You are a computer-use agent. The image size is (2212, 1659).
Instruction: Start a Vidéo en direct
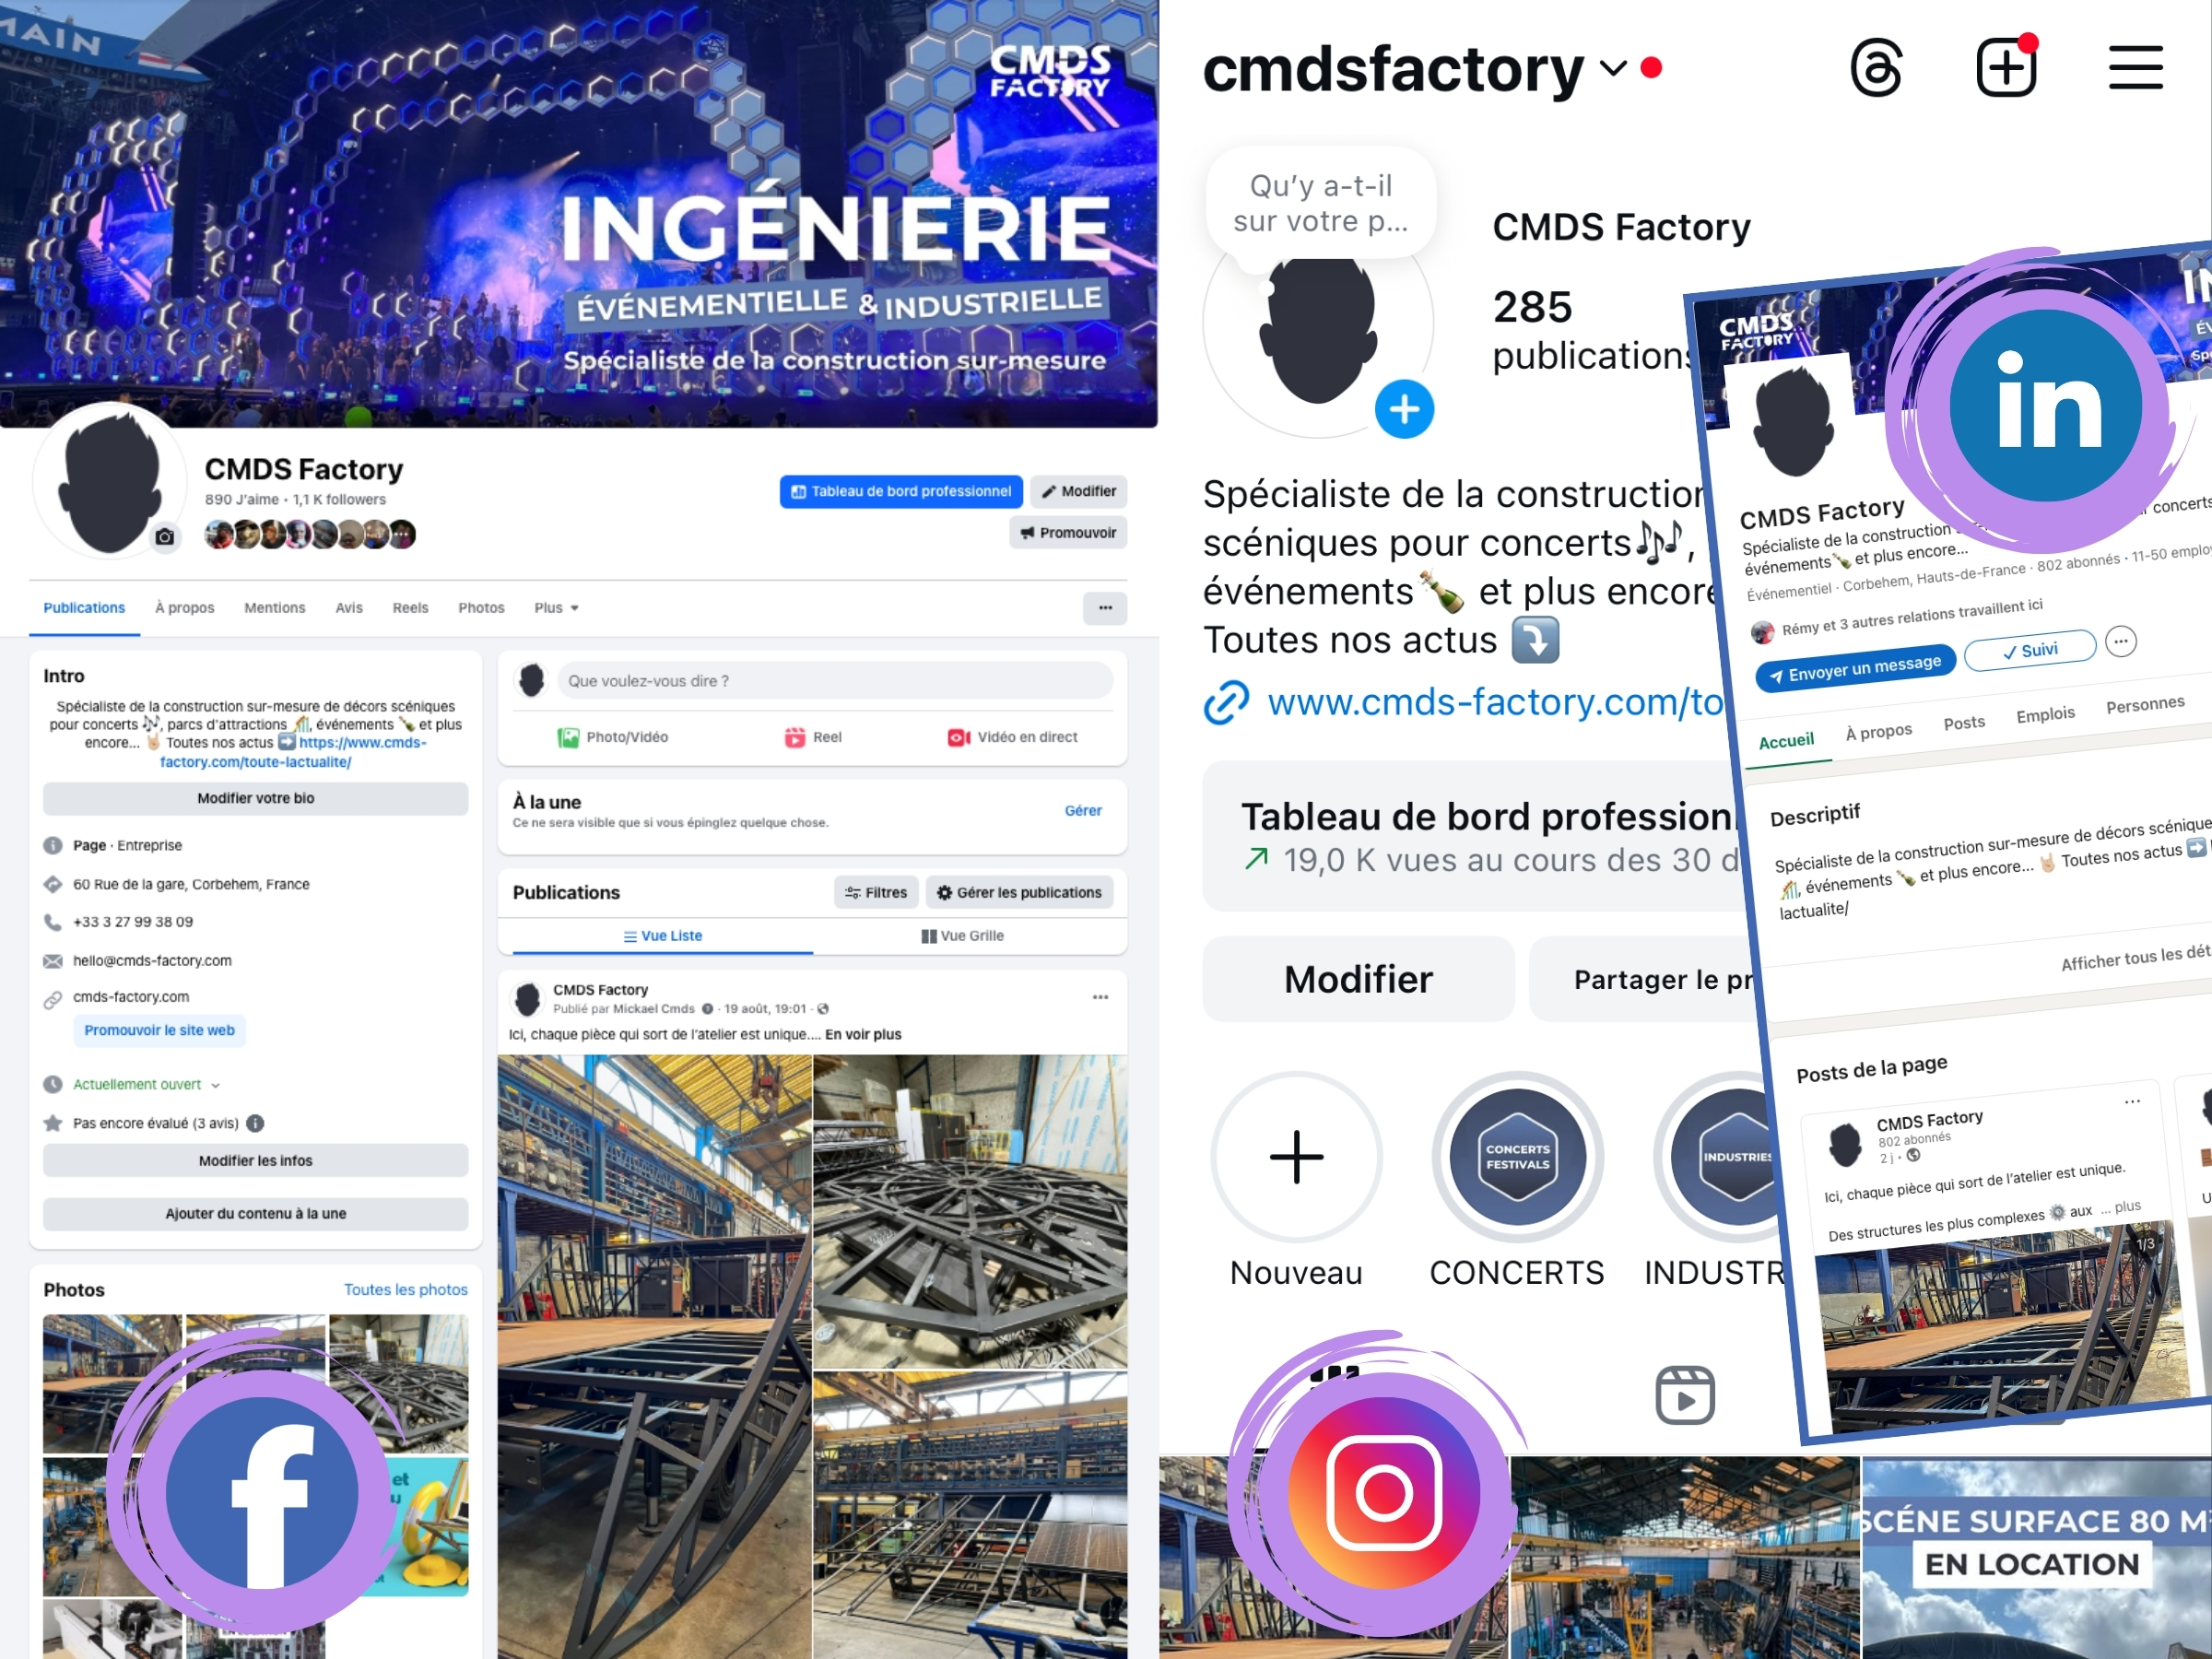[1012, 737]
